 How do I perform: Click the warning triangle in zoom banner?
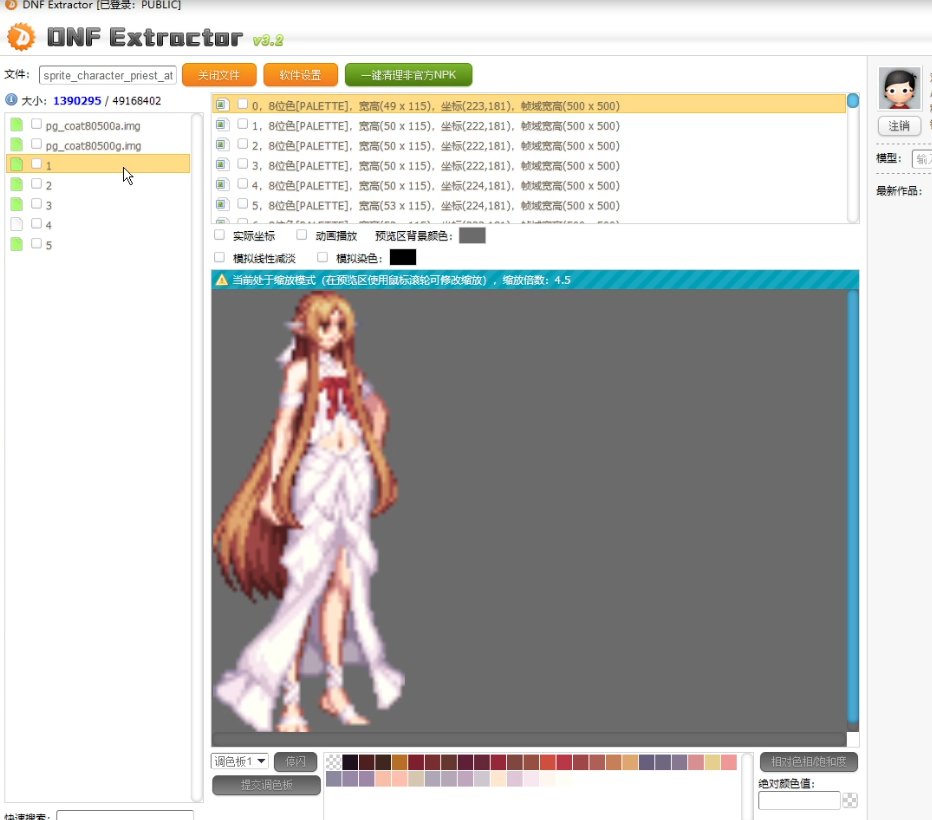pos(222,279)
